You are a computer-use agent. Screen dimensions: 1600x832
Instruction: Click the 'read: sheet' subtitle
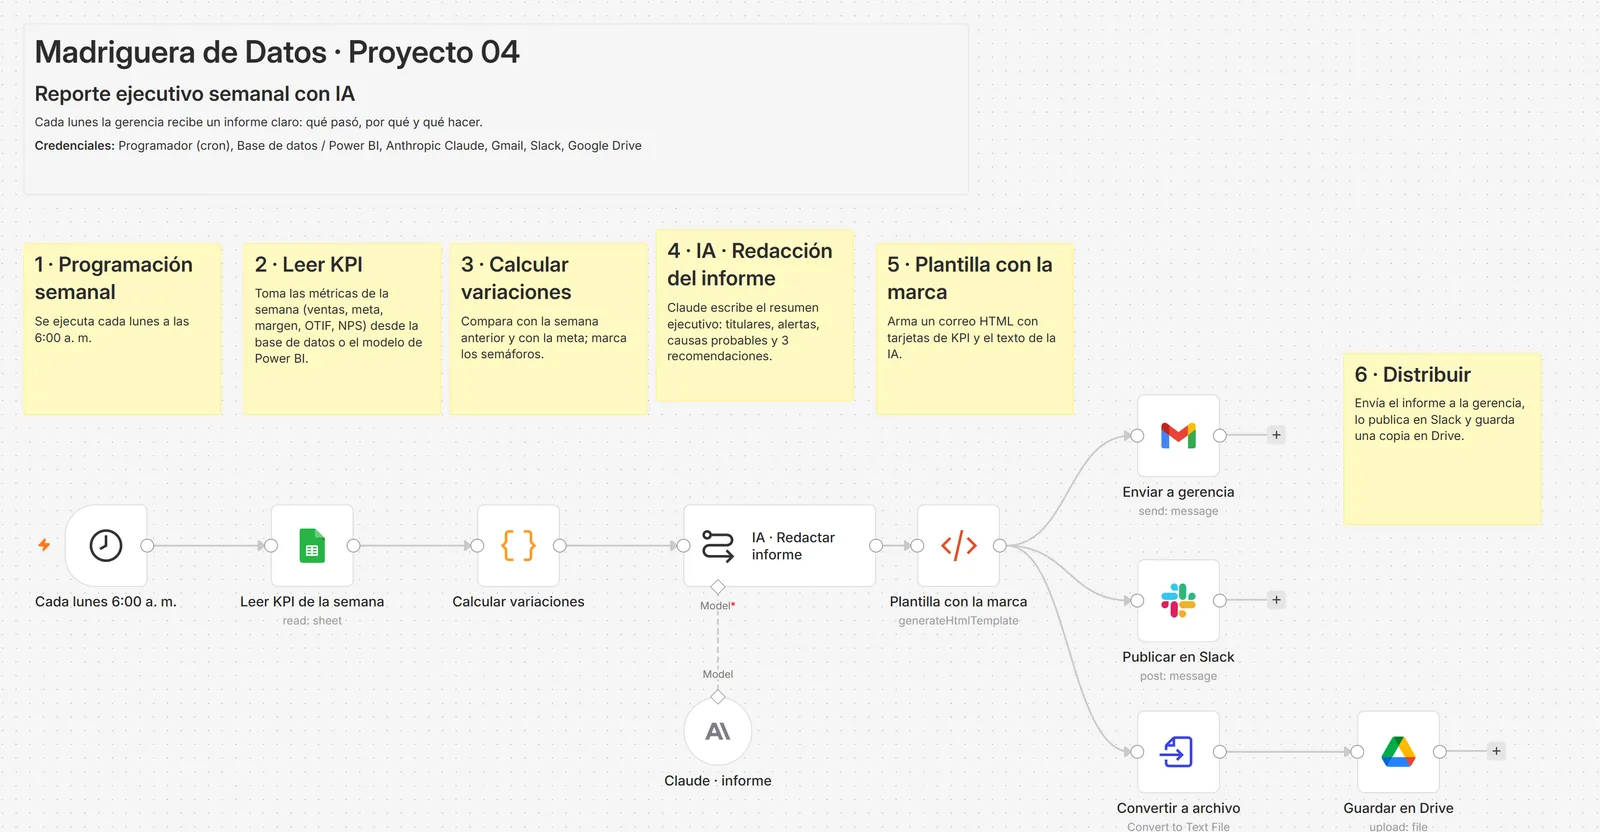click(312, 621)
